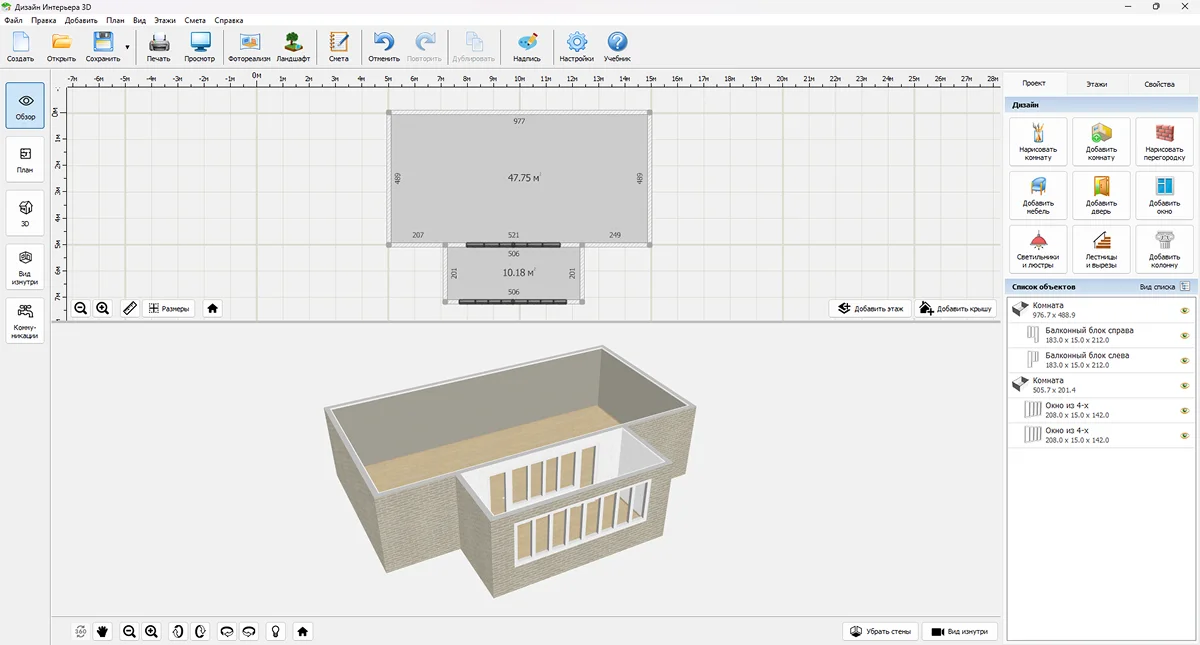Choose Добавить дверь door tool

pyautogui.click(x=1101, y=195)
